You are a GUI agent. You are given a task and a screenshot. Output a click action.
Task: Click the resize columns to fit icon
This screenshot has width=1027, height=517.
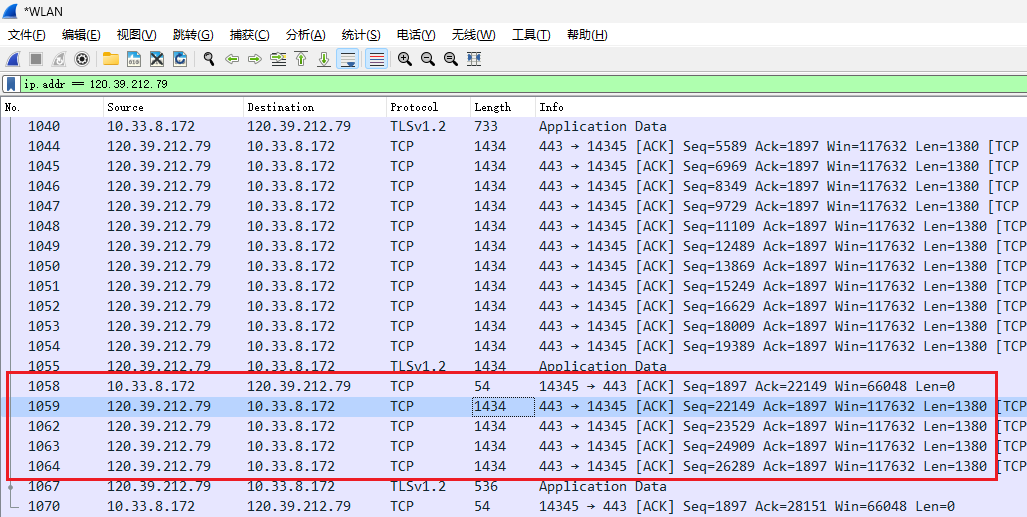[474, 59]
